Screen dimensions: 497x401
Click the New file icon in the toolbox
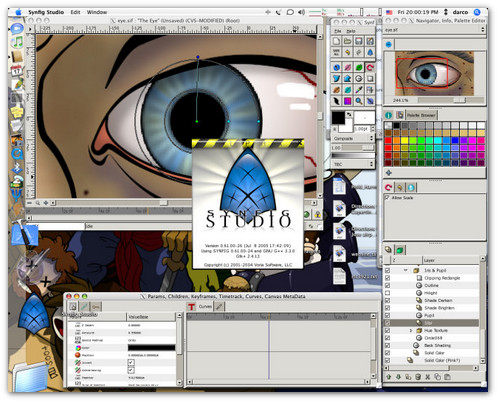pyautogui.click(x=336, y=41)
